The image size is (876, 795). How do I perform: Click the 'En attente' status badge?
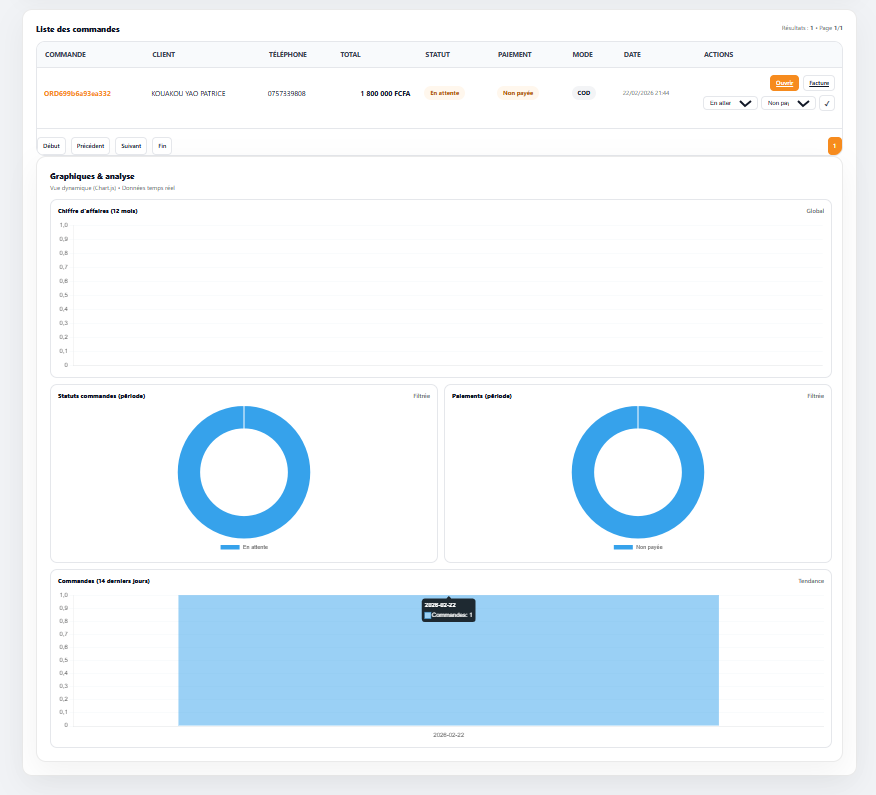point(444,93)
